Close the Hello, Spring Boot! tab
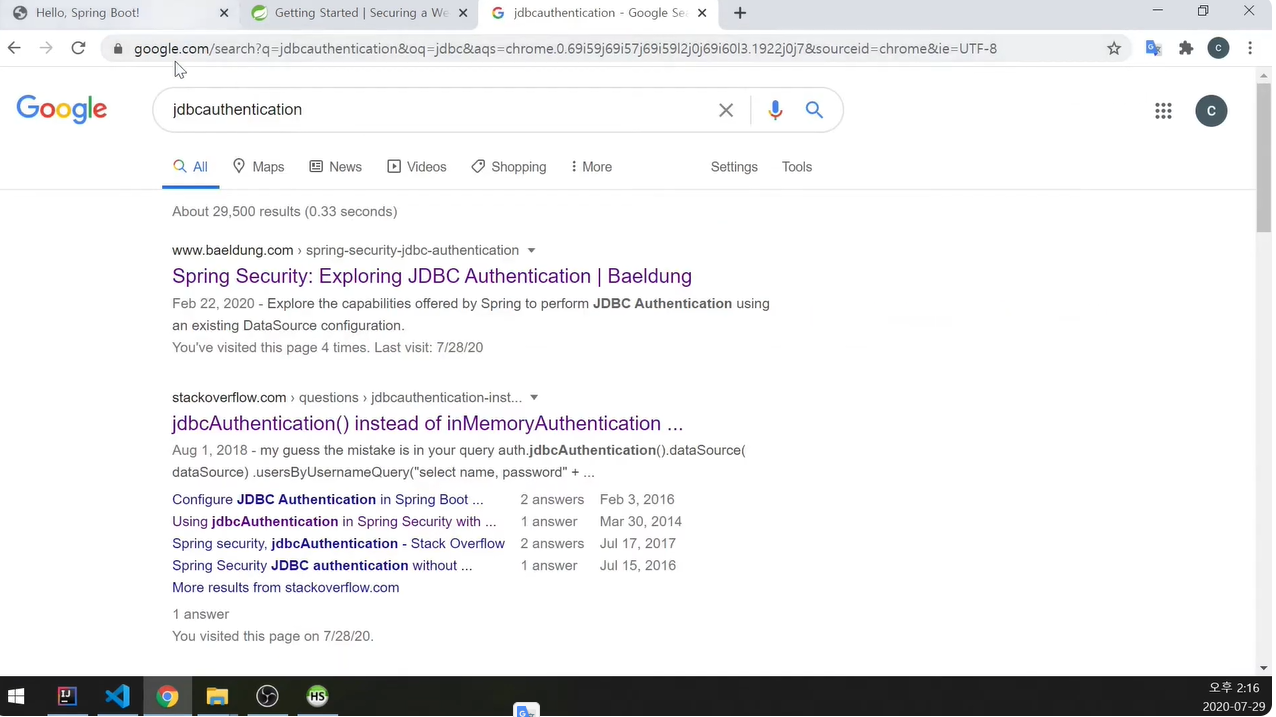 pos(223,13)
